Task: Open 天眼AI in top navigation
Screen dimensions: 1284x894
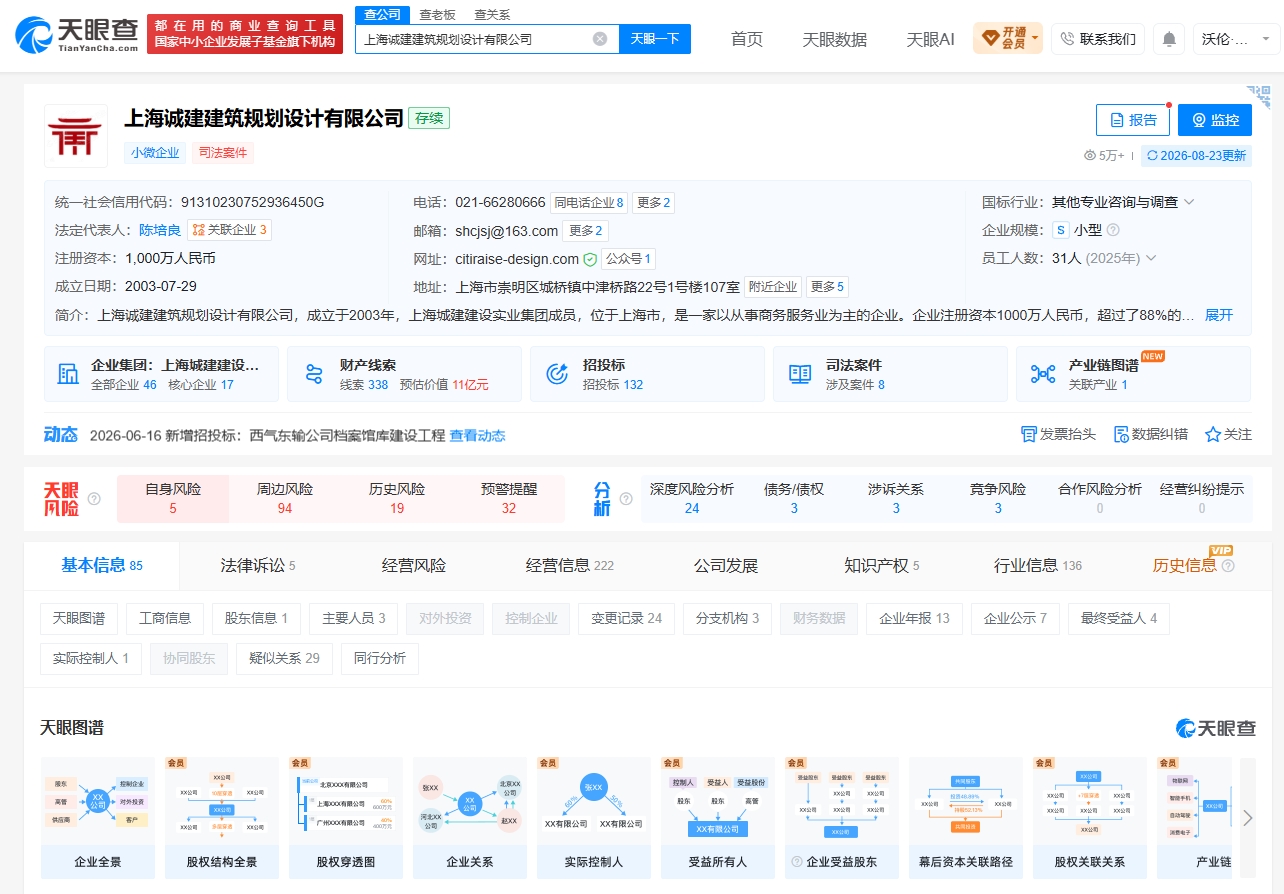Action: [930, 39]
